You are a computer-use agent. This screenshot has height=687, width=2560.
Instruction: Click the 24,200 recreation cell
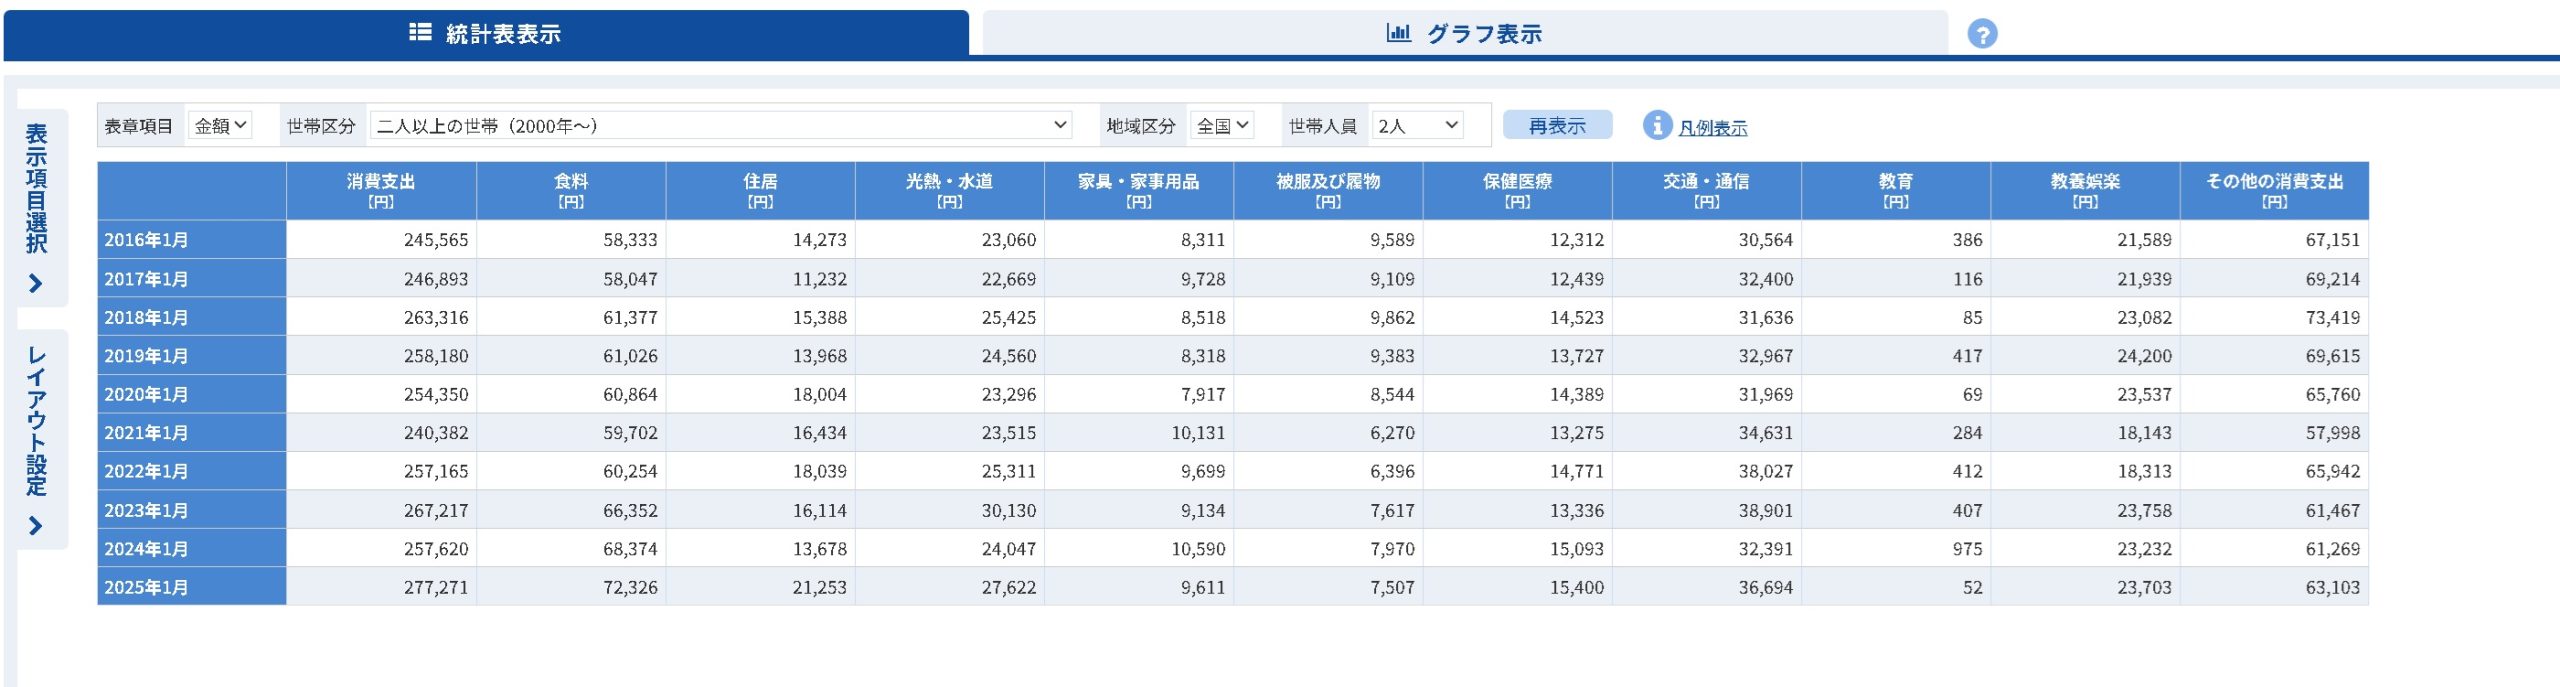[x=2085, y=356]
